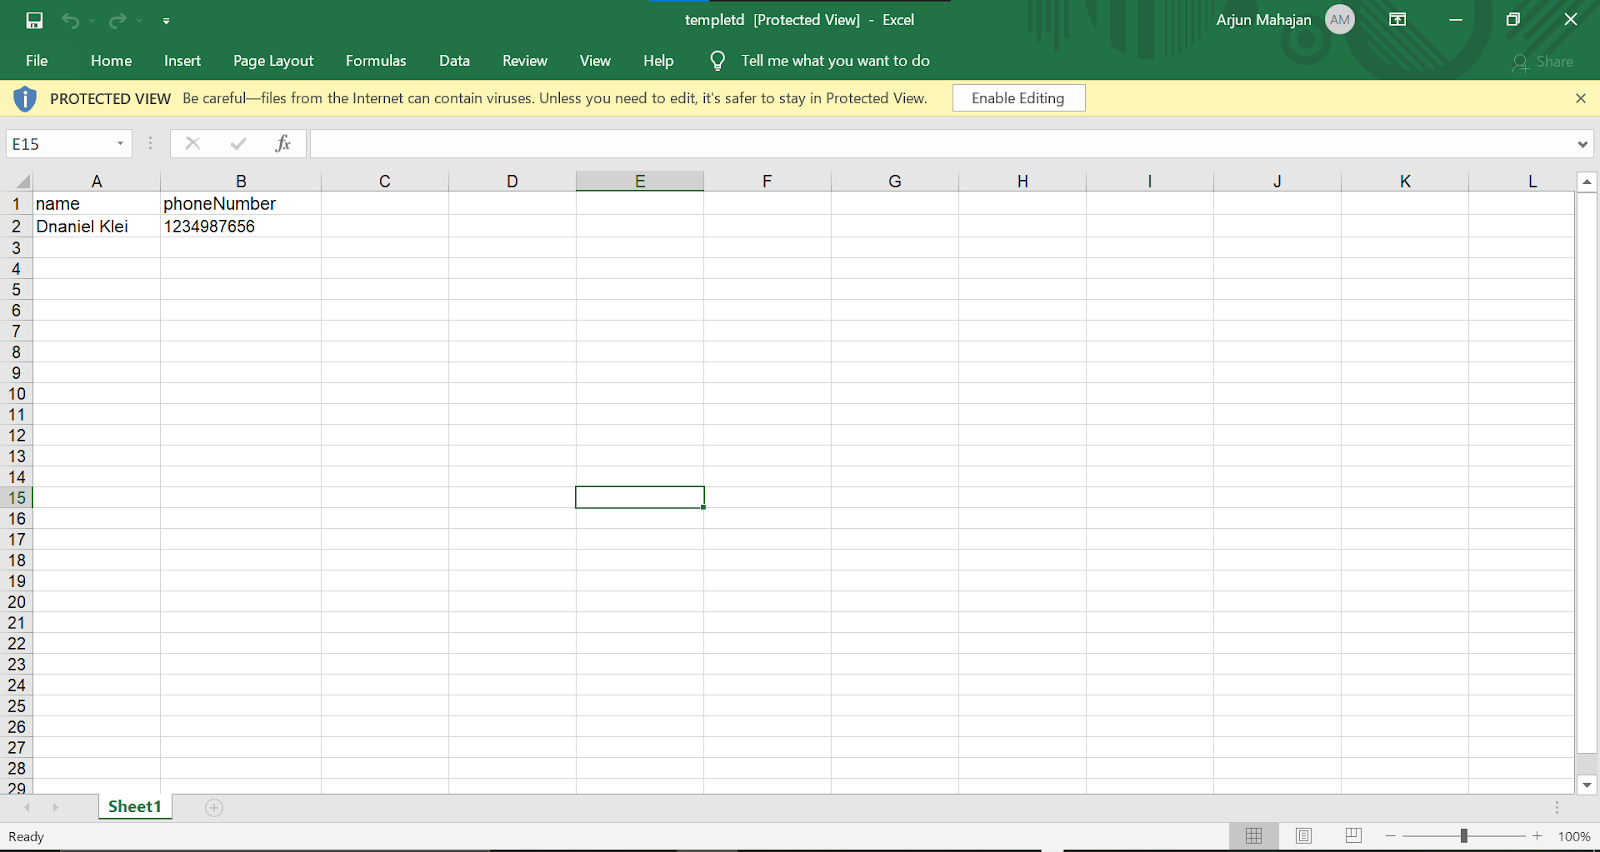The width and height of the screenshot is (1600, 852).
Task: Click the Ready status text
Action: (26, 837)
